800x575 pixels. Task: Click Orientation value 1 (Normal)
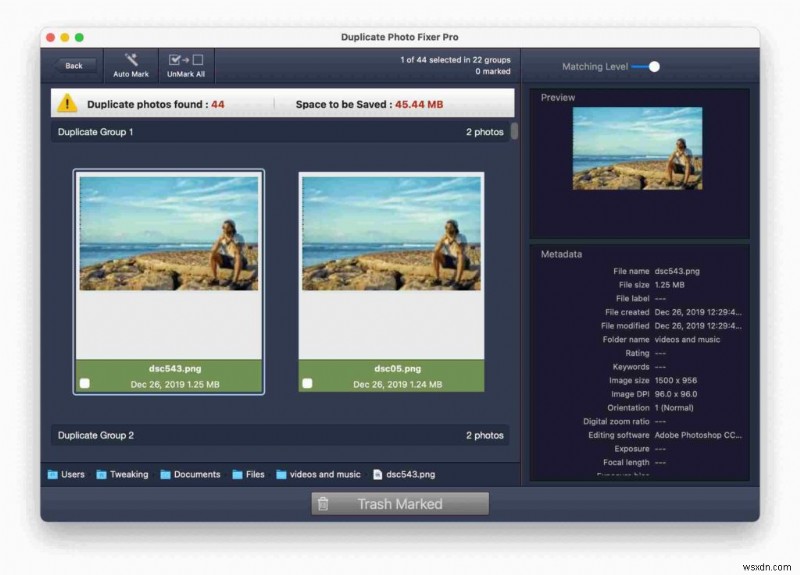pyautogui.click(x=674, y=408)
